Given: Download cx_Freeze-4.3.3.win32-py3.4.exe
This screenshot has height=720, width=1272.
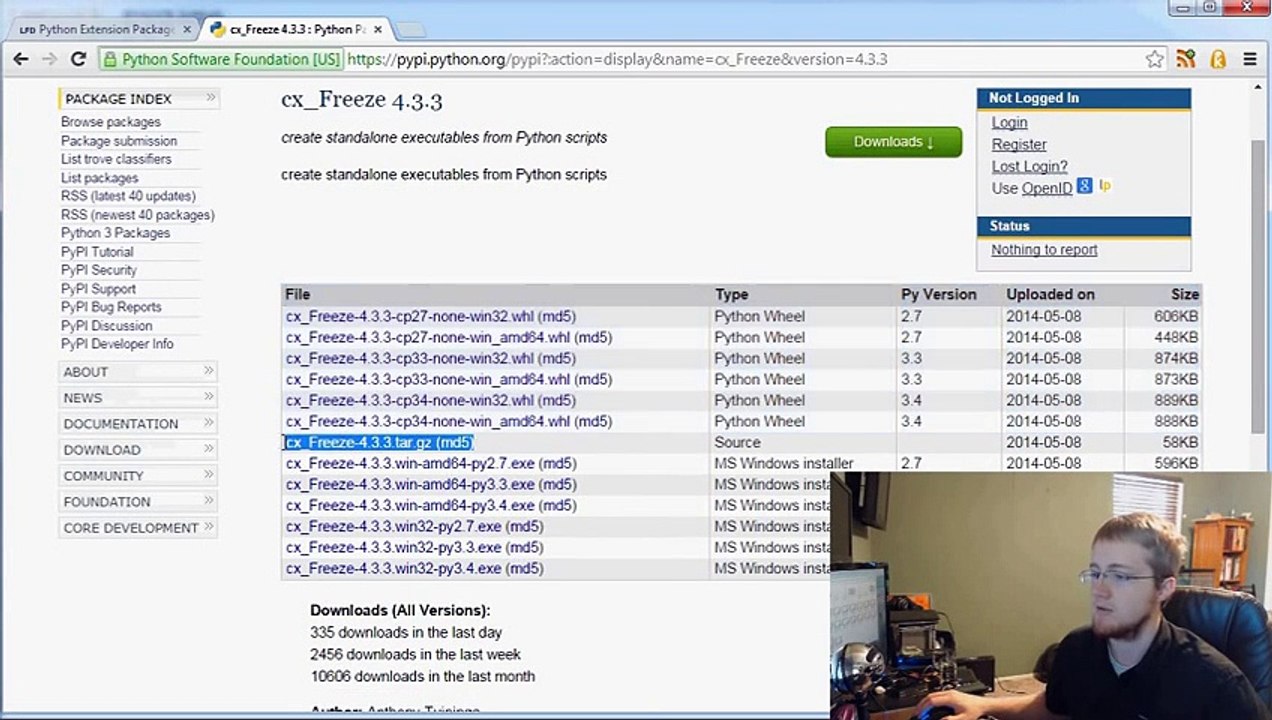Looking at the screenshot, I should click(394, 568).
